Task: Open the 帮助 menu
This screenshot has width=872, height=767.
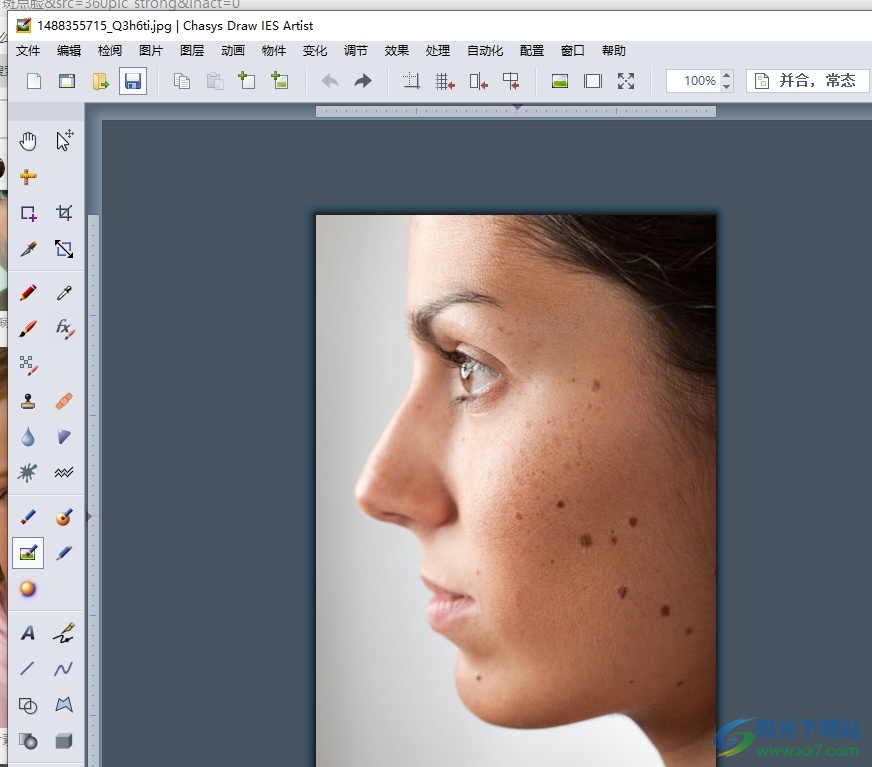Action: (613, 51)
